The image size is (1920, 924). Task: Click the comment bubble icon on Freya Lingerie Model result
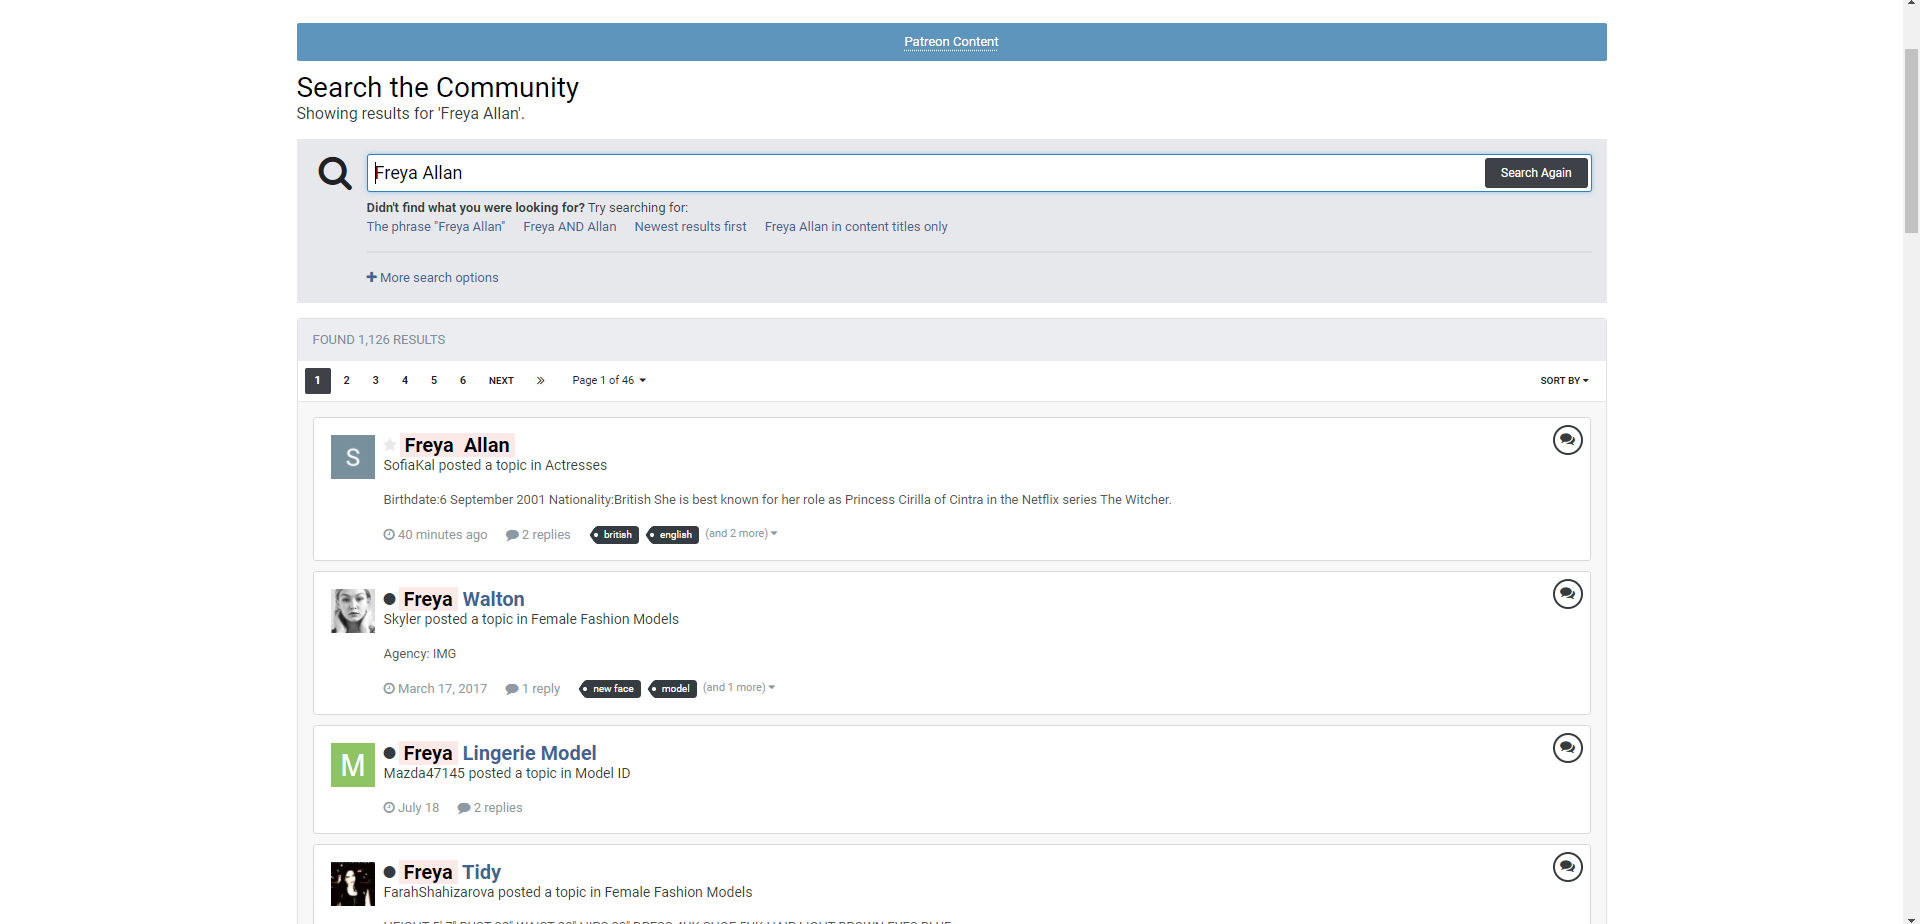(x=1567, y=748)
